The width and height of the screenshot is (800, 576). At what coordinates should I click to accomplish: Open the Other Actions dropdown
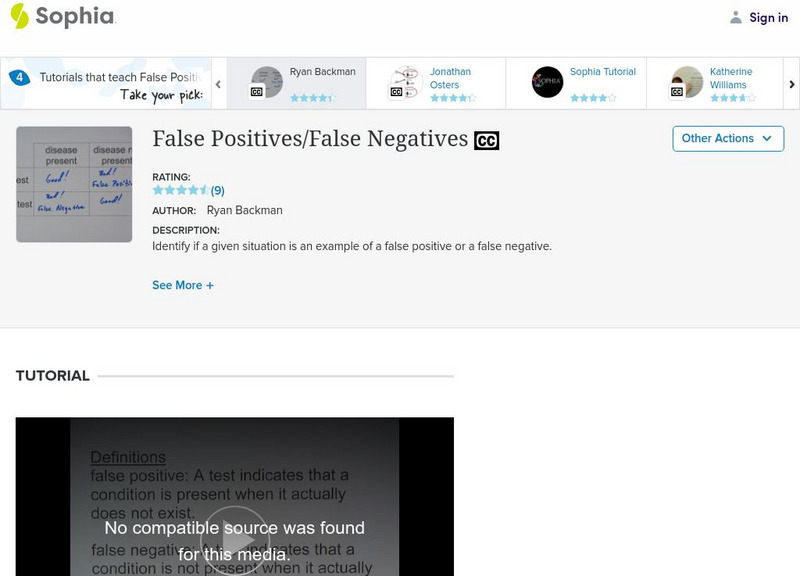click(x=727, y=138)
